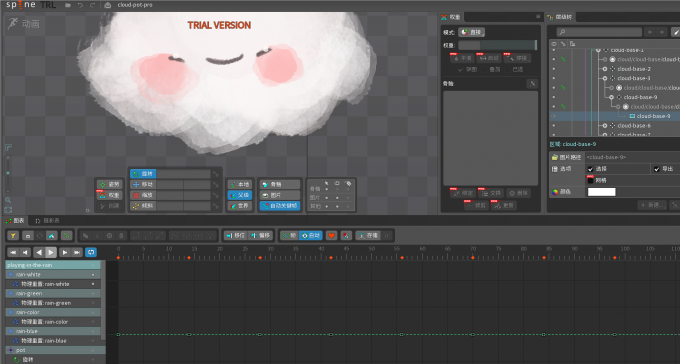
Task: Click the Shift (移位) button
Action: point(236,236)
